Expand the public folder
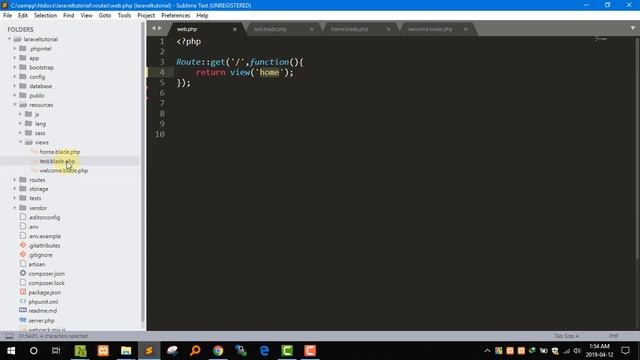 coord(15,96)
